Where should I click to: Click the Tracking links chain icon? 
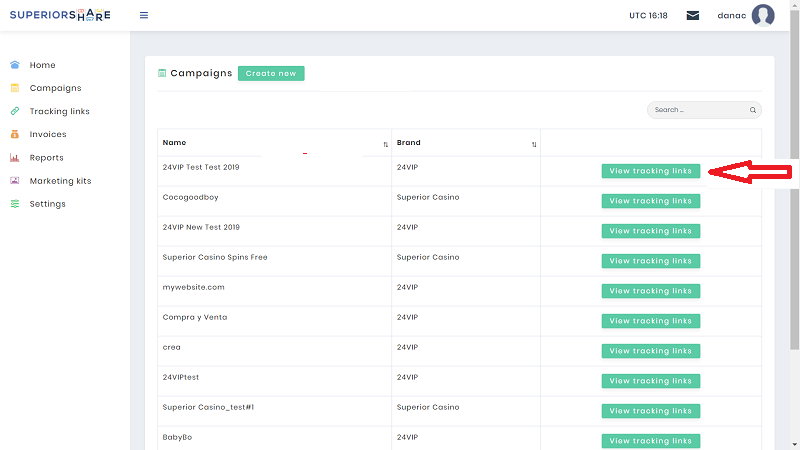click(x=15, y=111)
